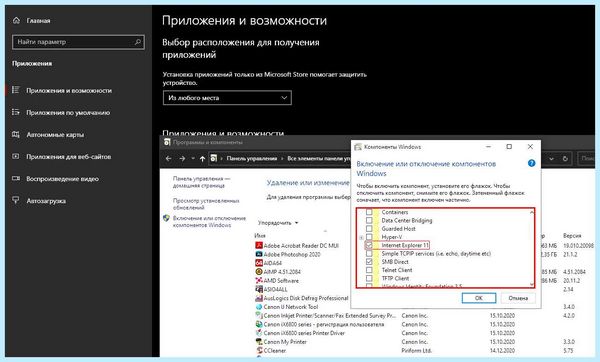Open Панель управления — домашняя страница link
600x362 pixels.
pyautogui.click(x=201, y=182)
